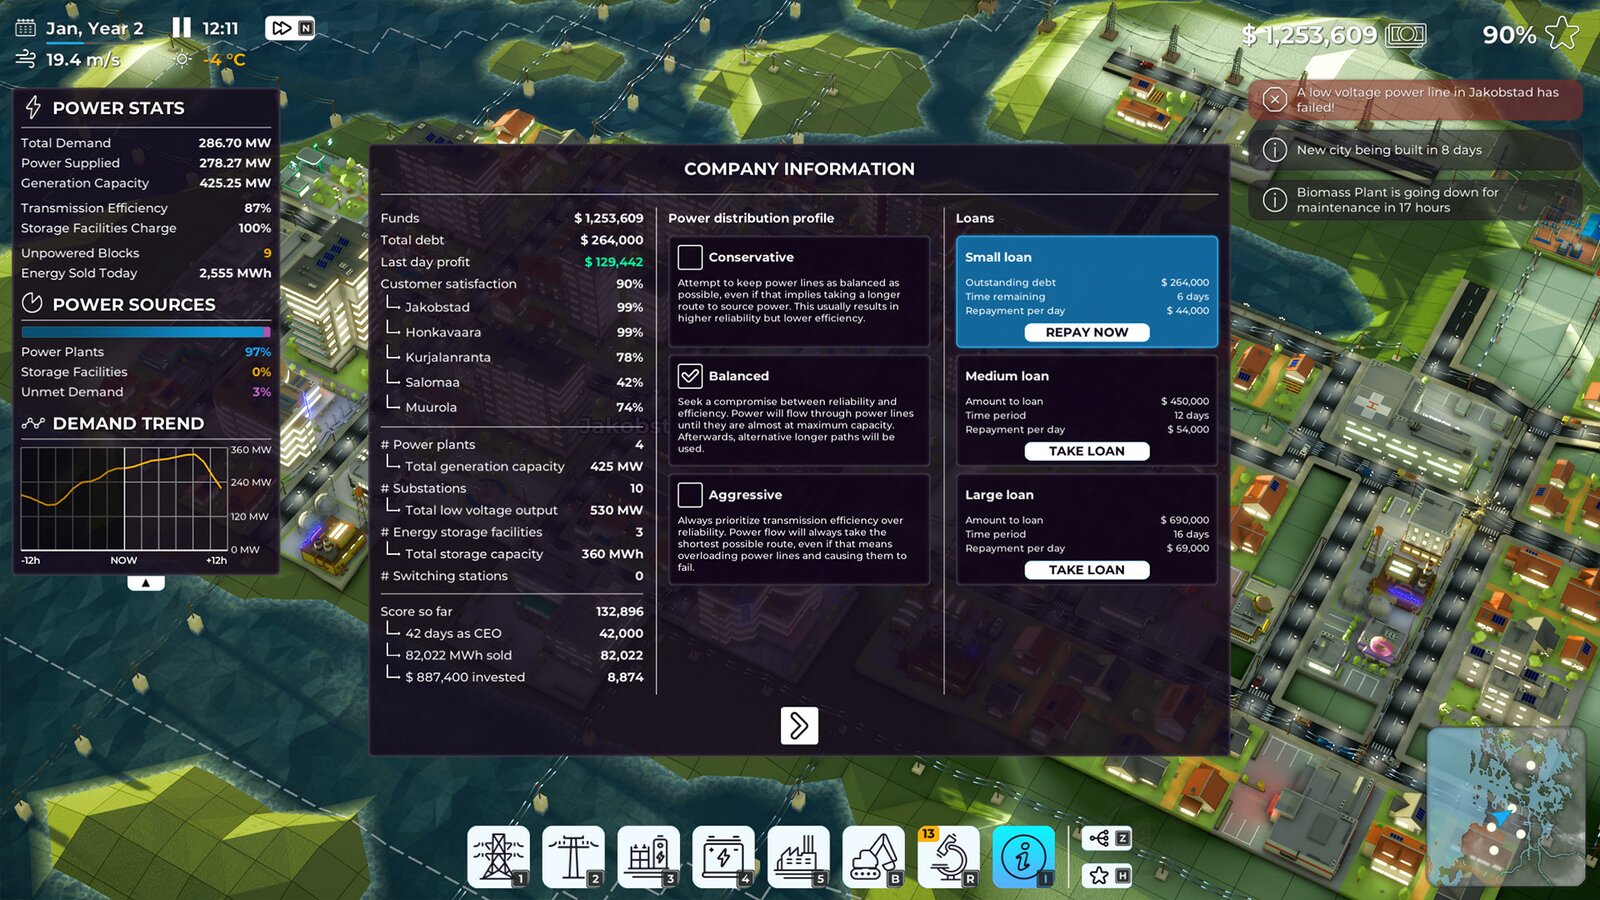The height and width of the screenshot is (900, 1600).
Task: Collapse the power stats panel arrow
Action: click(x=146, y=583)
